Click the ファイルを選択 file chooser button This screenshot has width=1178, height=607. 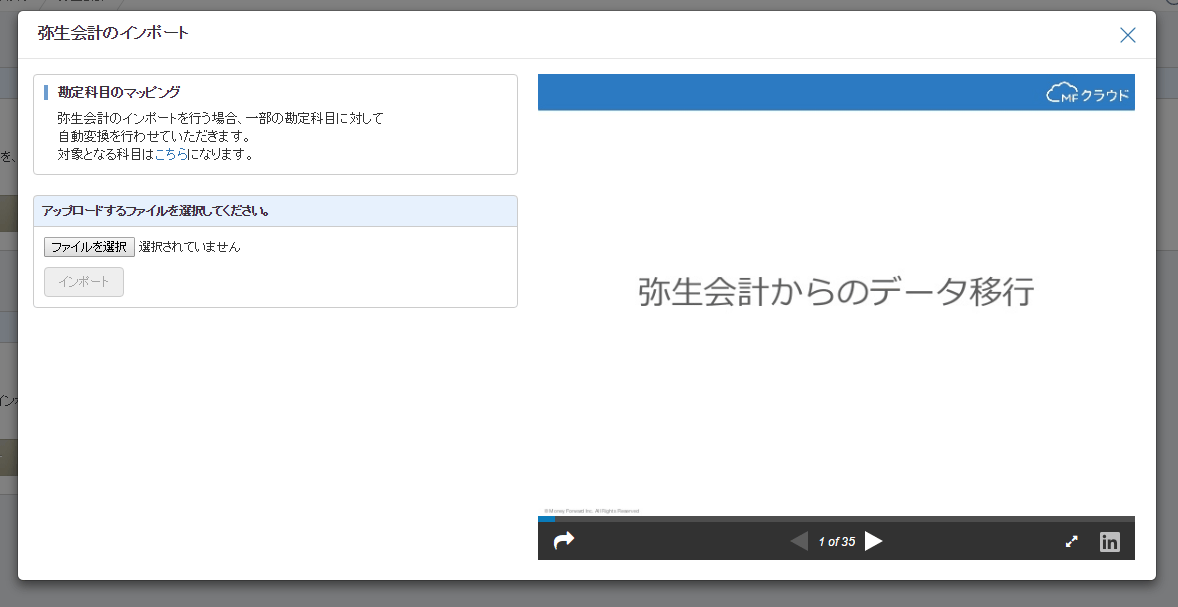pyautogui.click(x=89, y=246)
